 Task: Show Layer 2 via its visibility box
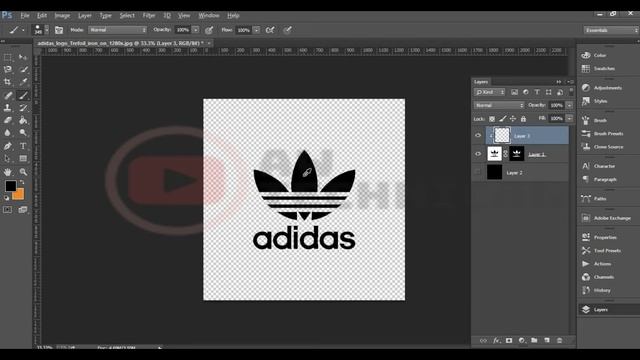[x=478, y=172]
